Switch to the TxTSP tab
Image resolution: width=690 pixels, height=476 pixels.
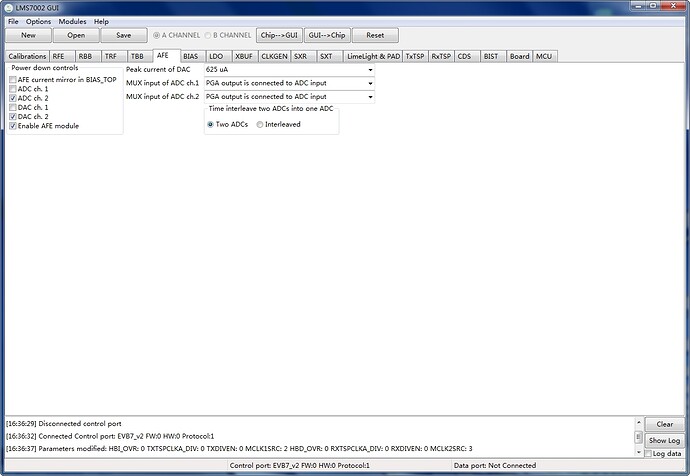point(415,56)
